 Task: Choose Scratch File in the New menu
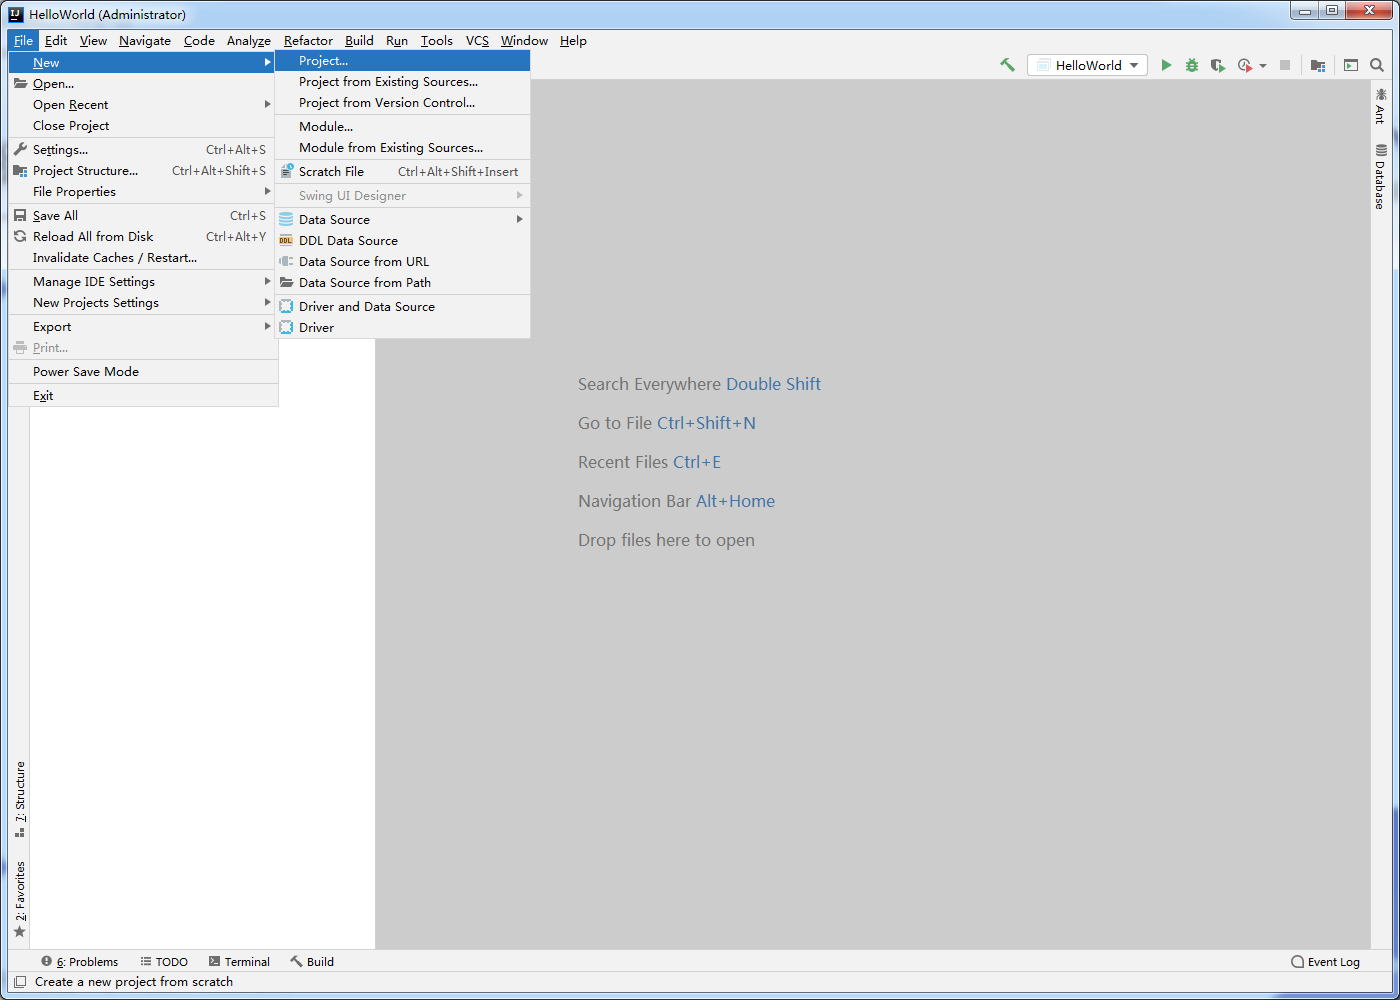(402, 172)
